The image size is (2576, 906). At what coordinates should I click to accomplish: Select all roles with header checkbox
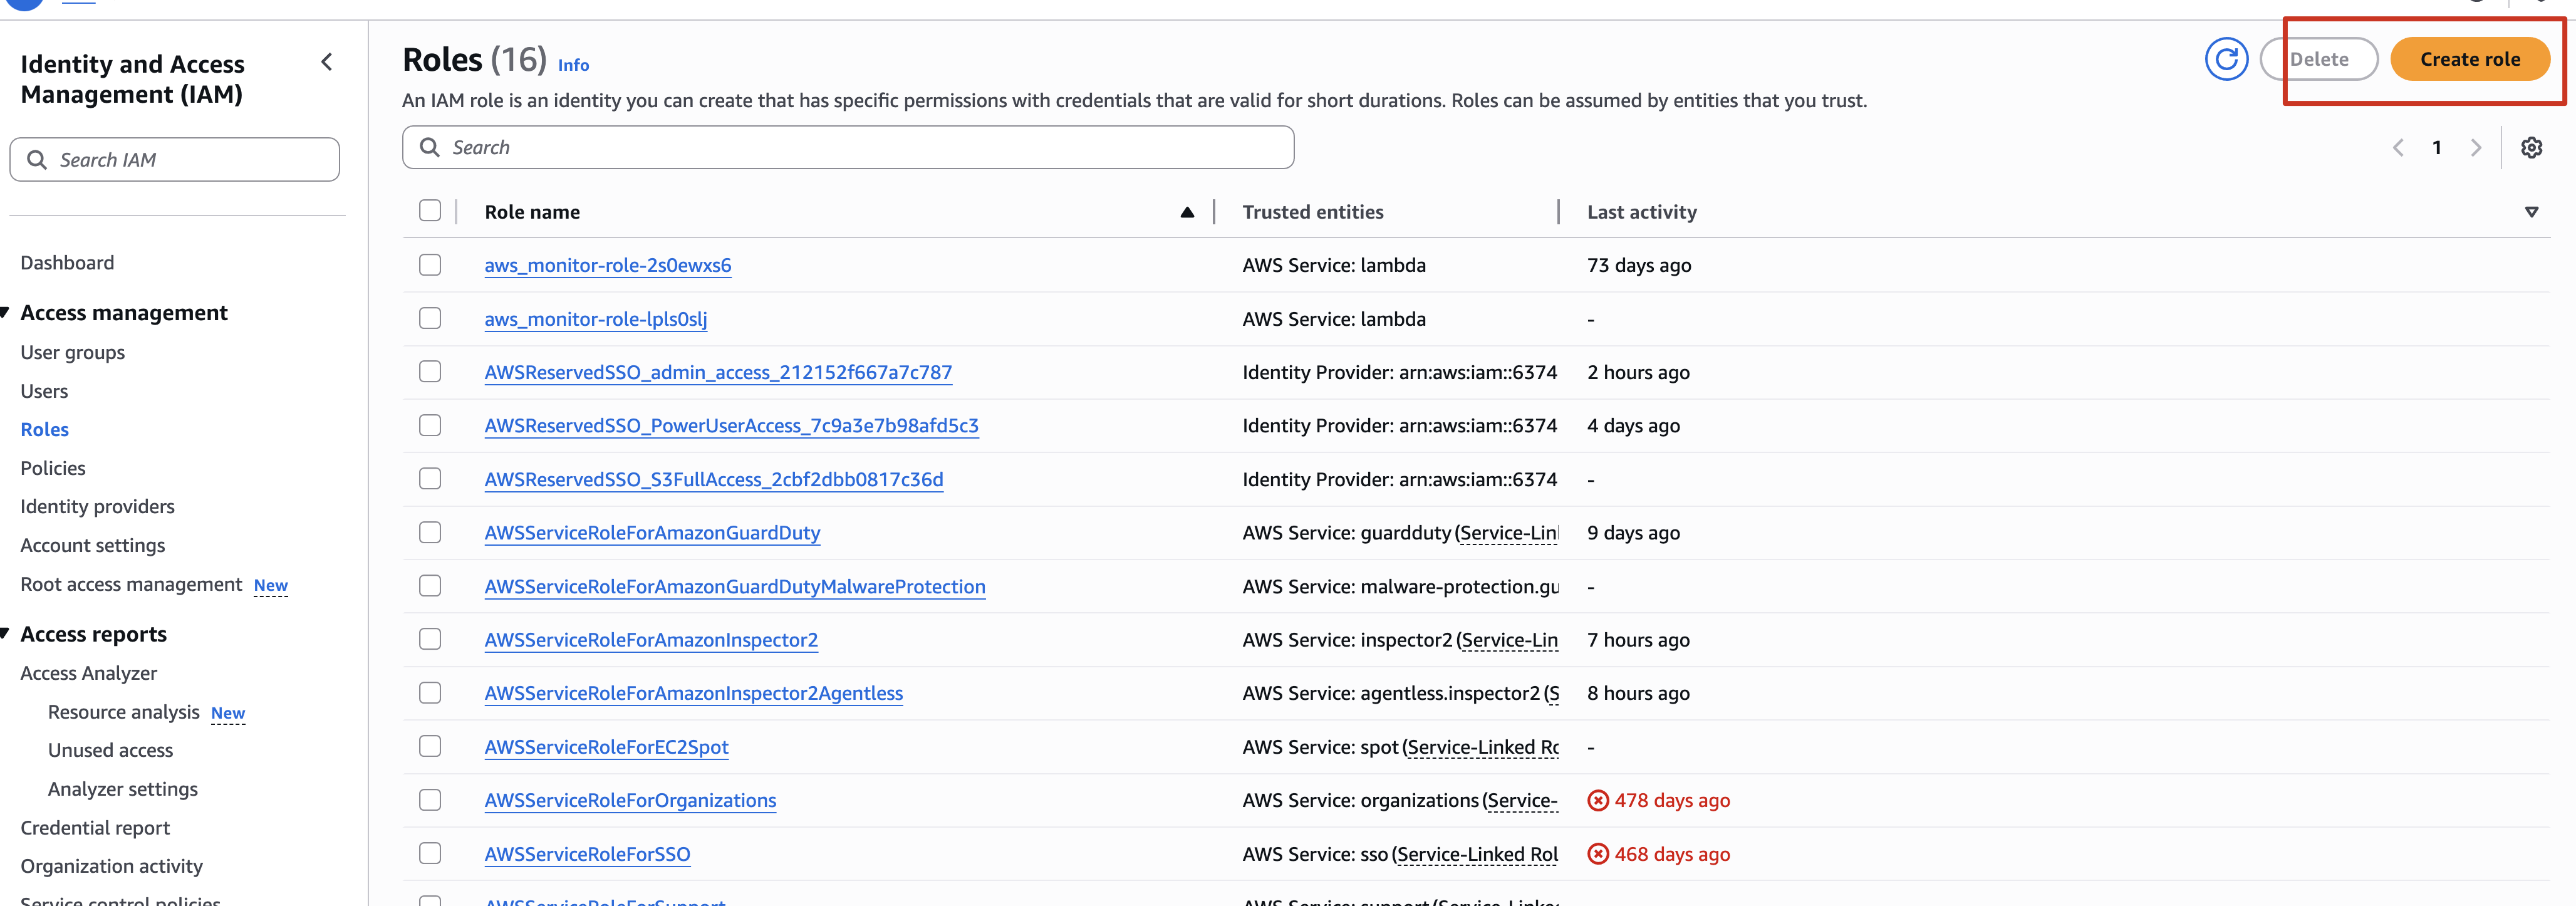pos(430,211)
